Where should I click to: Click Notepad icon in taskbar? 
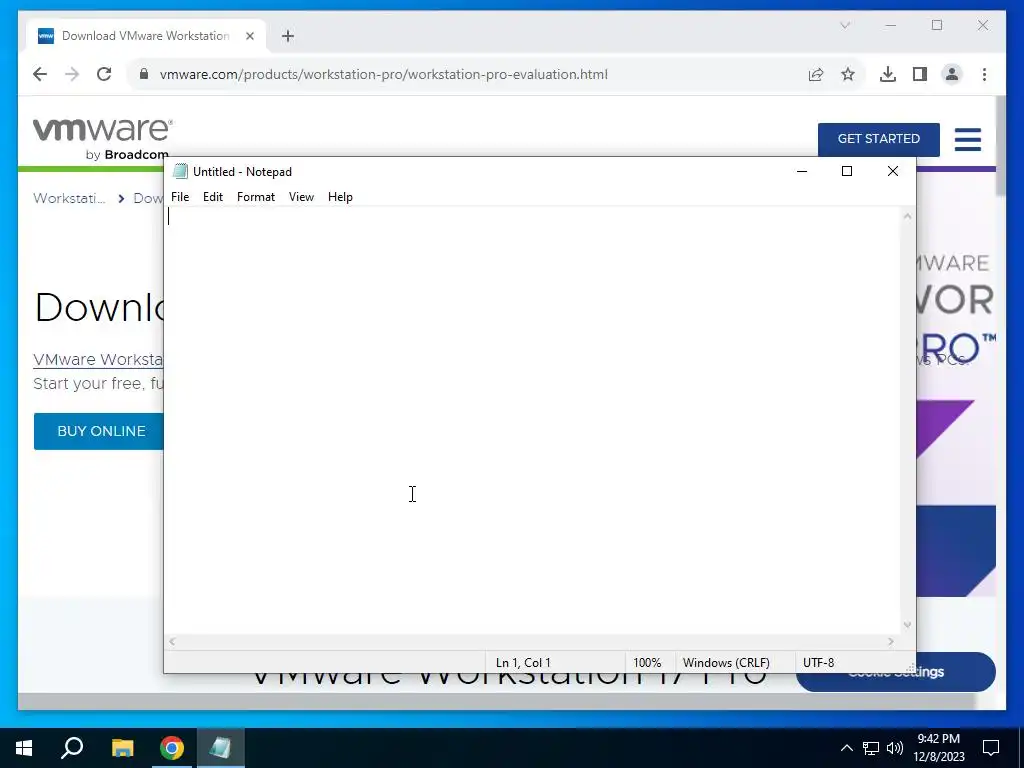click(x=221, y=748)
